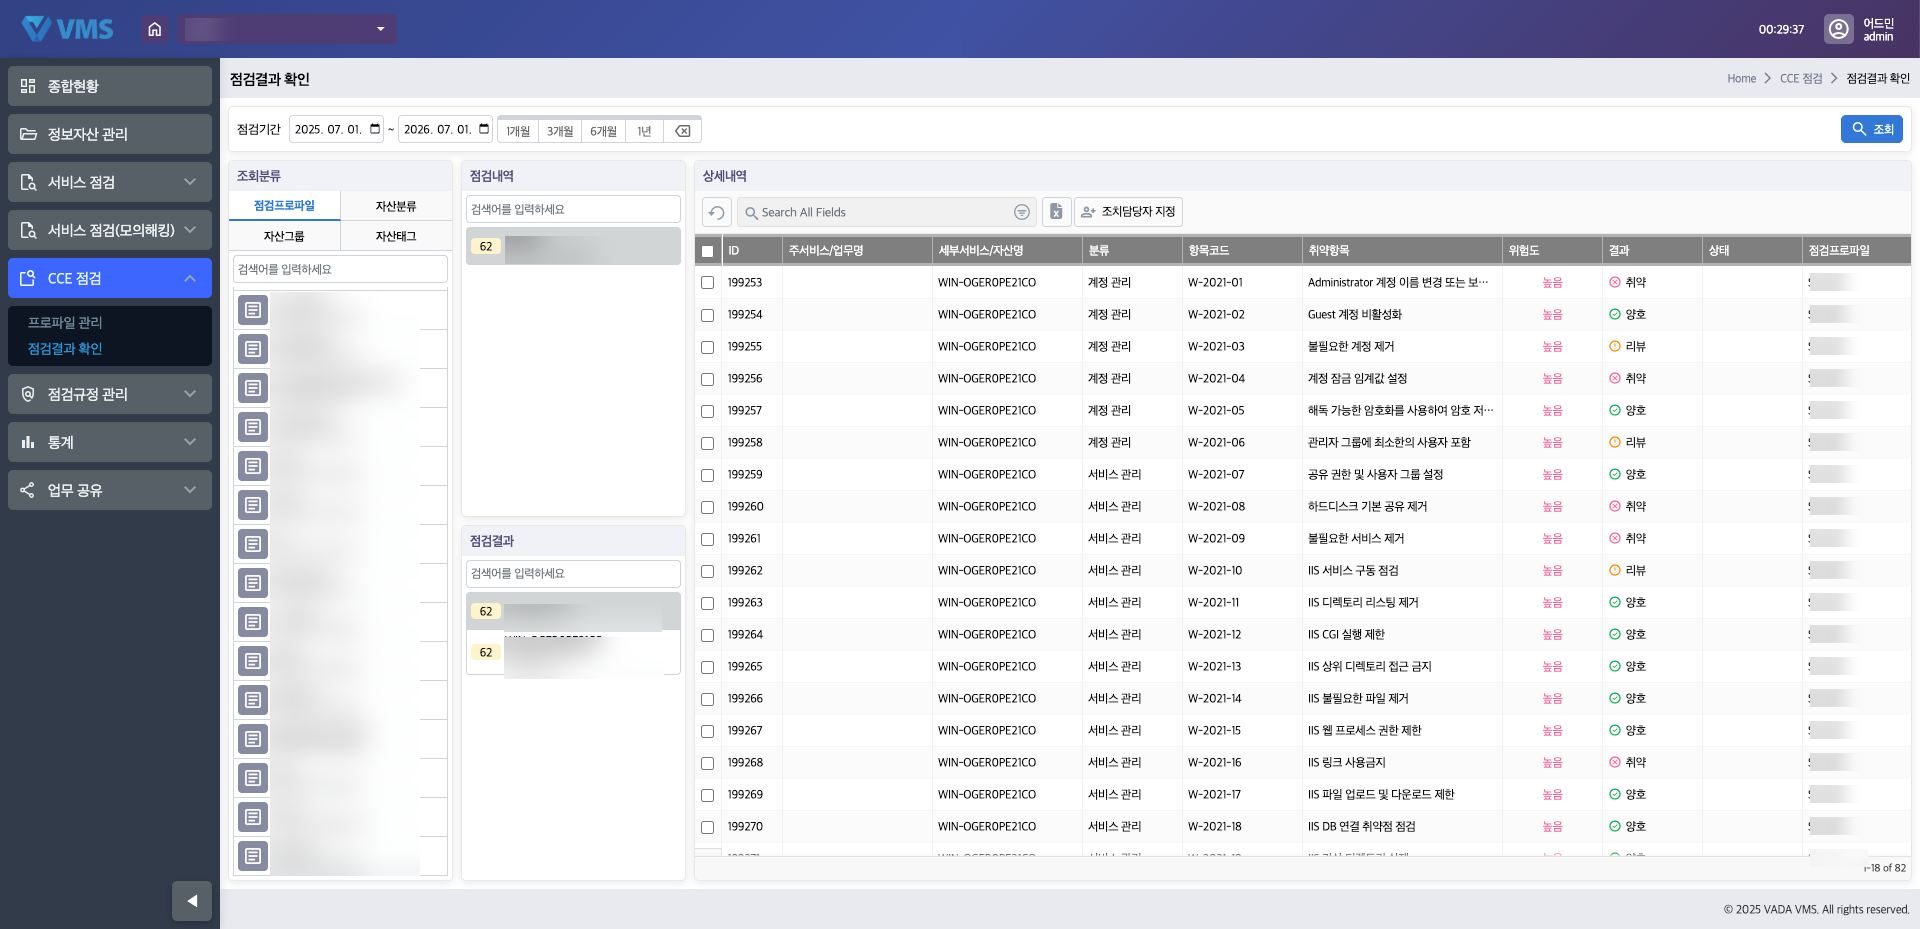Image resolution: width=1920 pixels, height=929 pixels.
Task: Click the first profile document icon in list
Action: (253, 310)
